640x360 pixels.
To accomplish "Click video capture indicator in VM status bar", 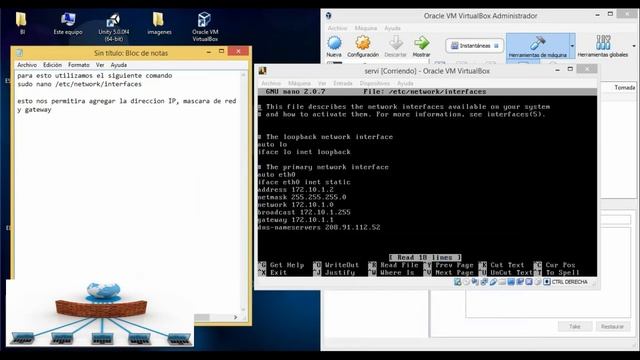I will (520, 282).
